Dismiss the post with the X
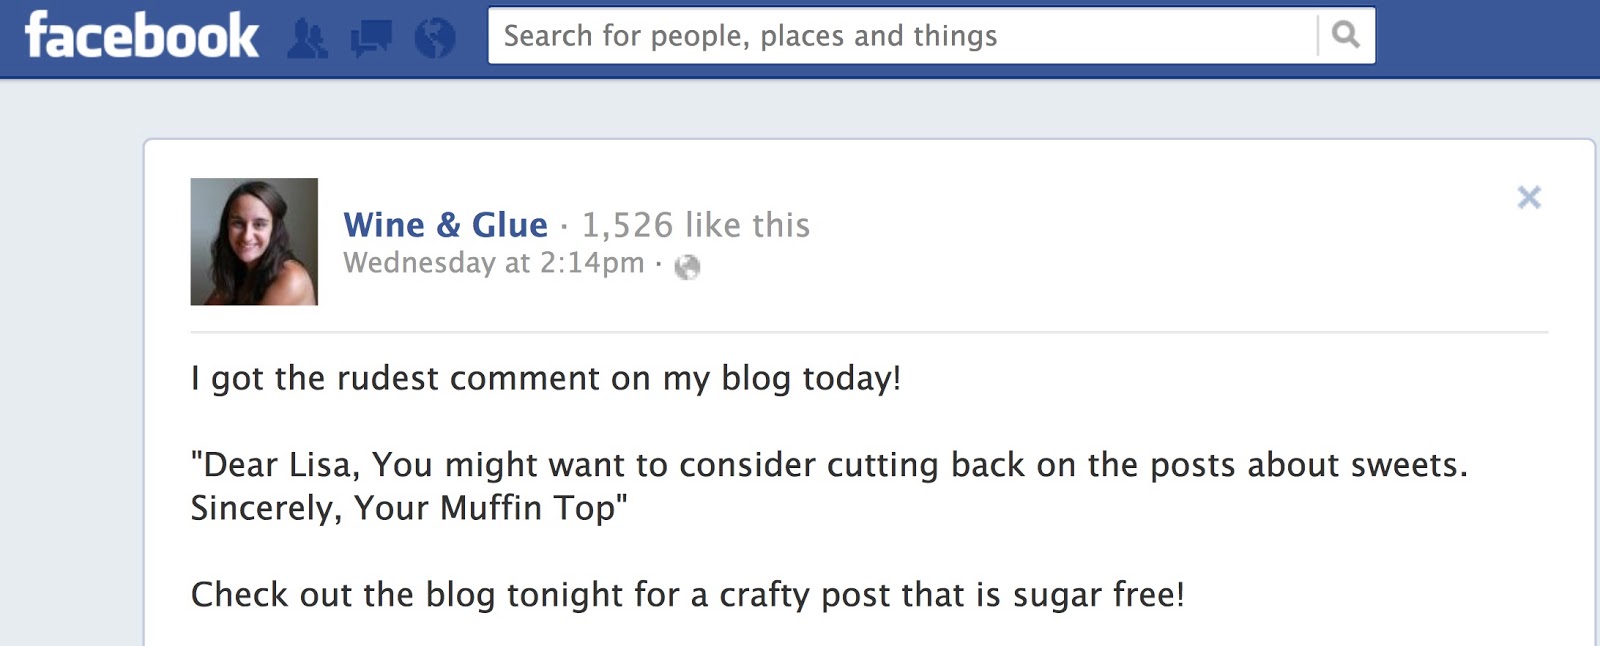This screenshot has height=646, width=1600. 1529,197
